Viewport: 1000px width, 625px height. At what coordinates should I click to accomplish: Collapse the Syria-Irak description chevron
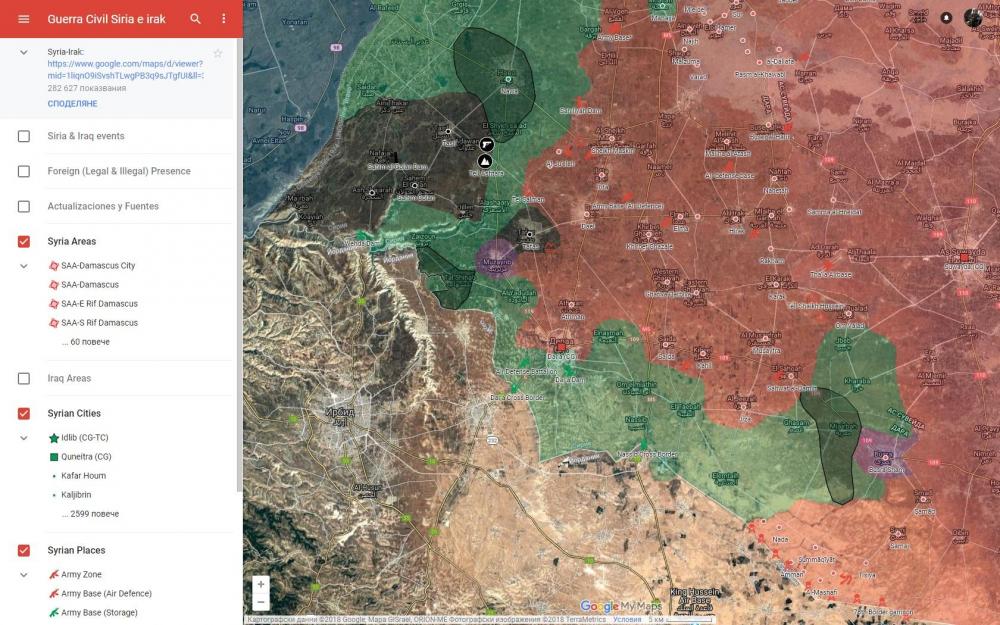24,52
